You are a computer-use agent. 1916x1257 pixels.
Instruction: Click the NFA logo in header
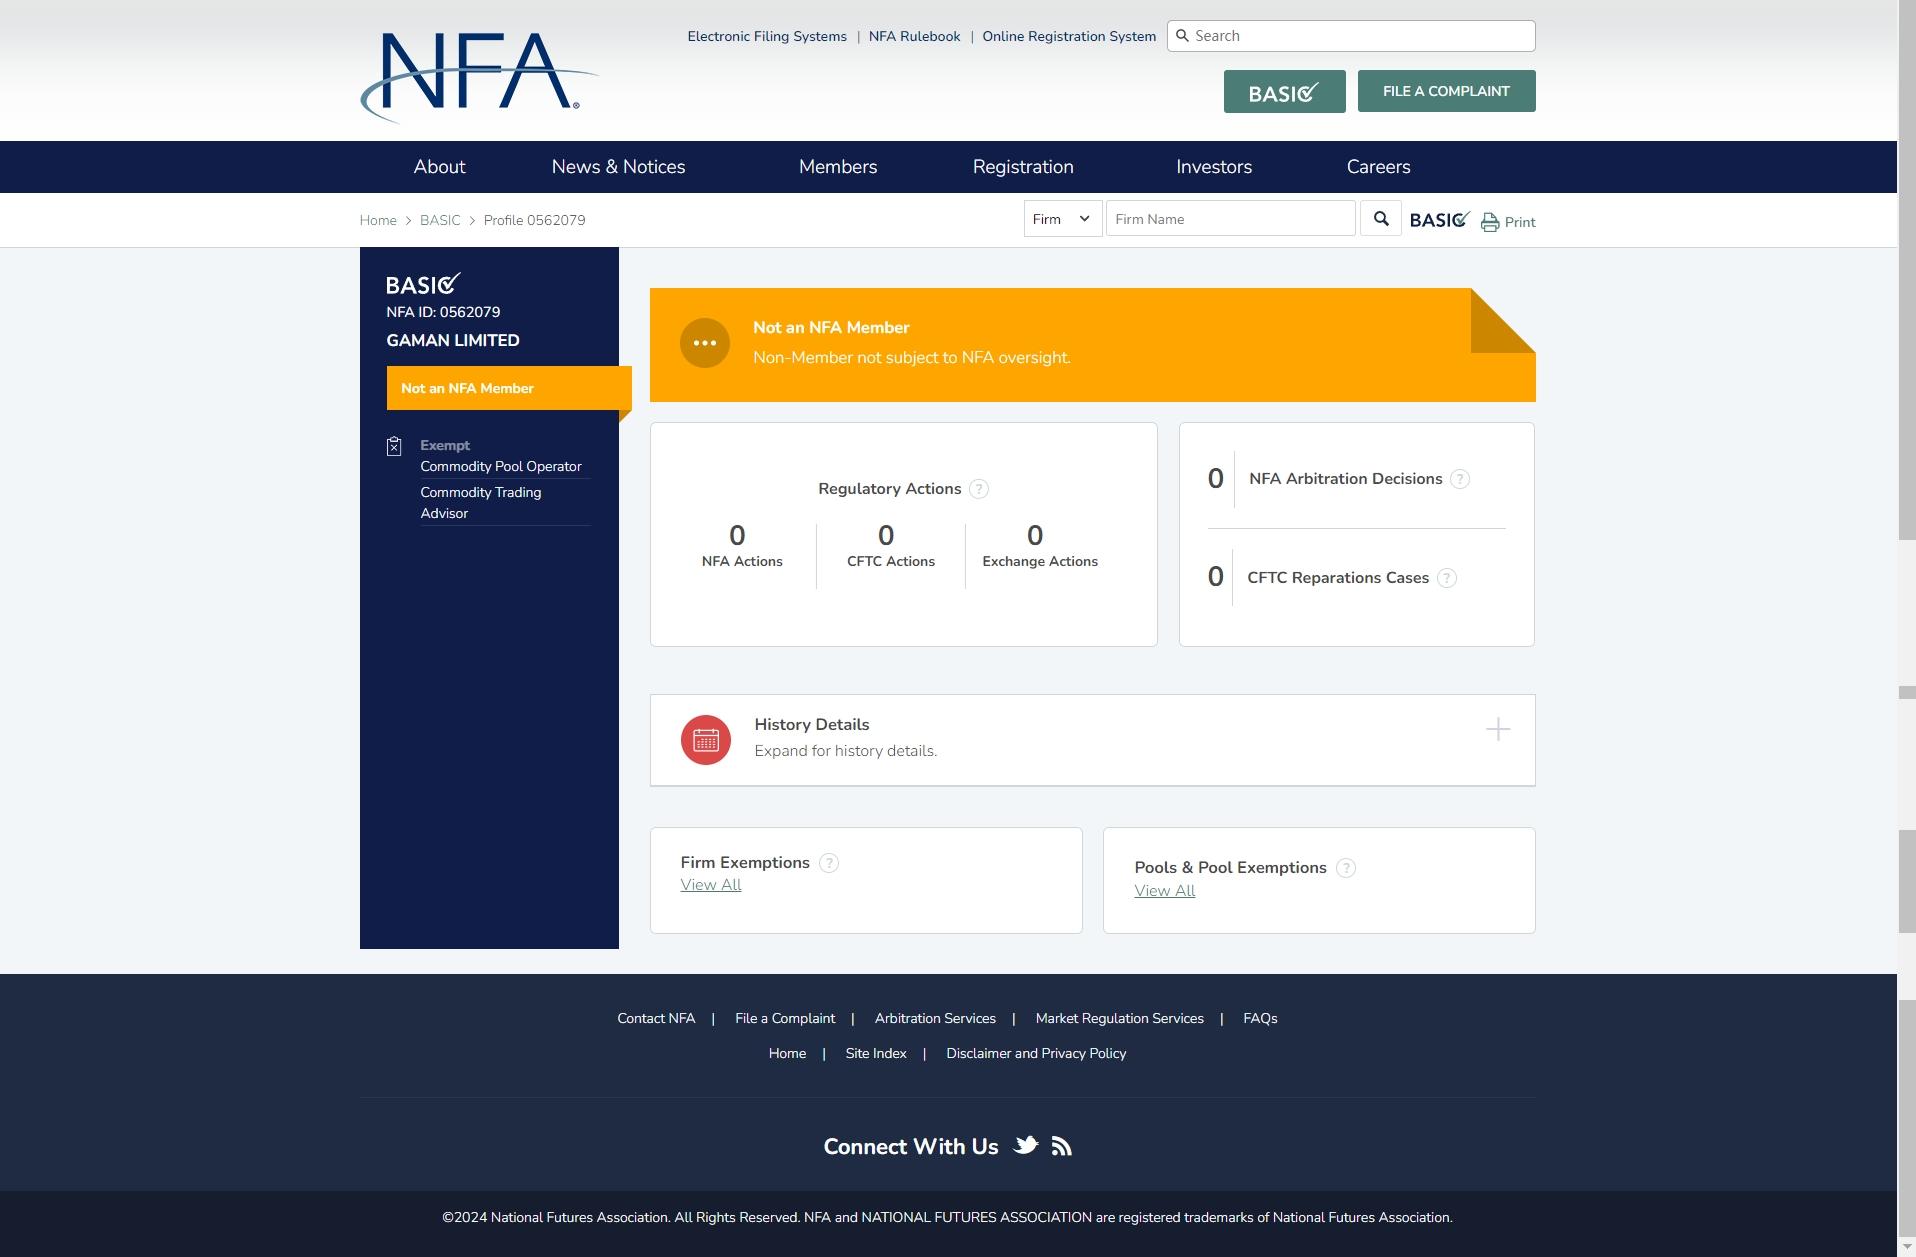pos(479,77)
